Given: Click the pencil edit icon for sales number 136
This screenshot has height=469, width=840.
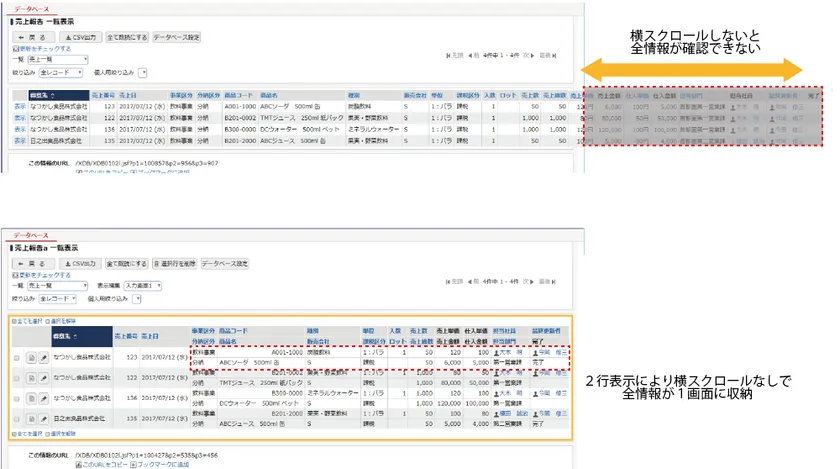Looking at the screenshot, I should [x=43, y=400].
